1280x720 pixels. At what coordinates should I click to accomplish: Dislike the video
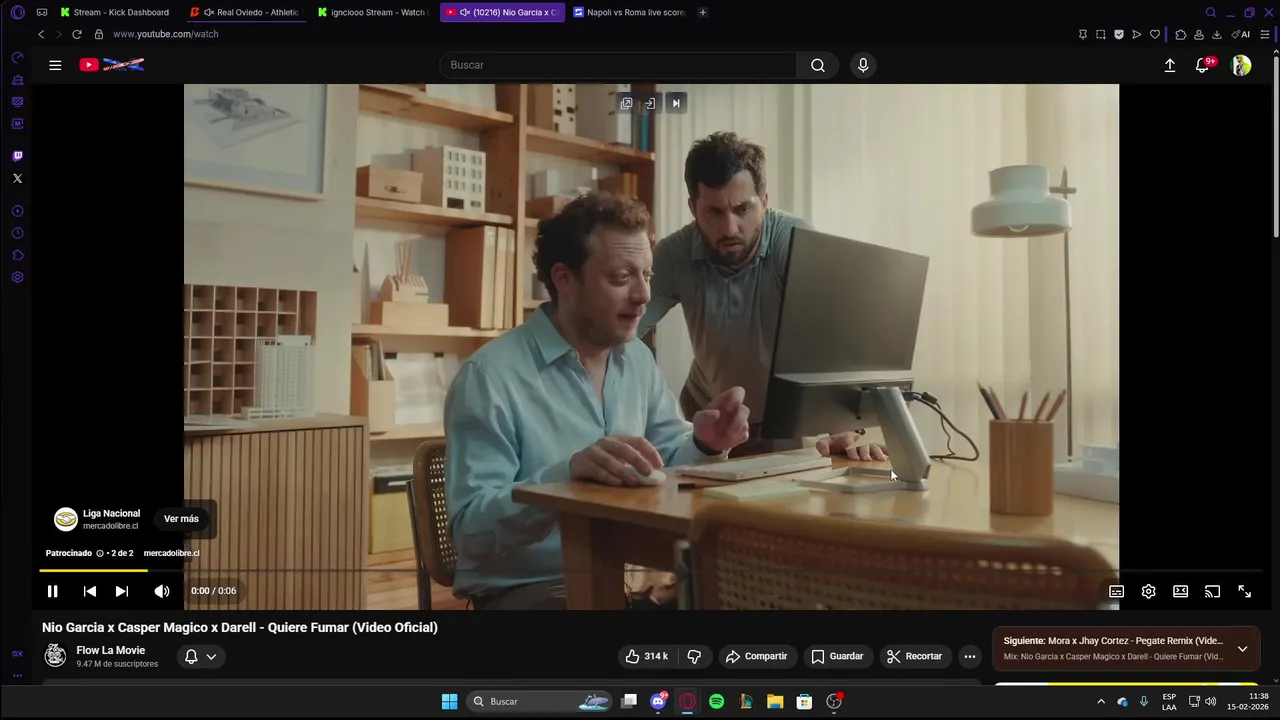pyautogui.click(x=694, y=656)
